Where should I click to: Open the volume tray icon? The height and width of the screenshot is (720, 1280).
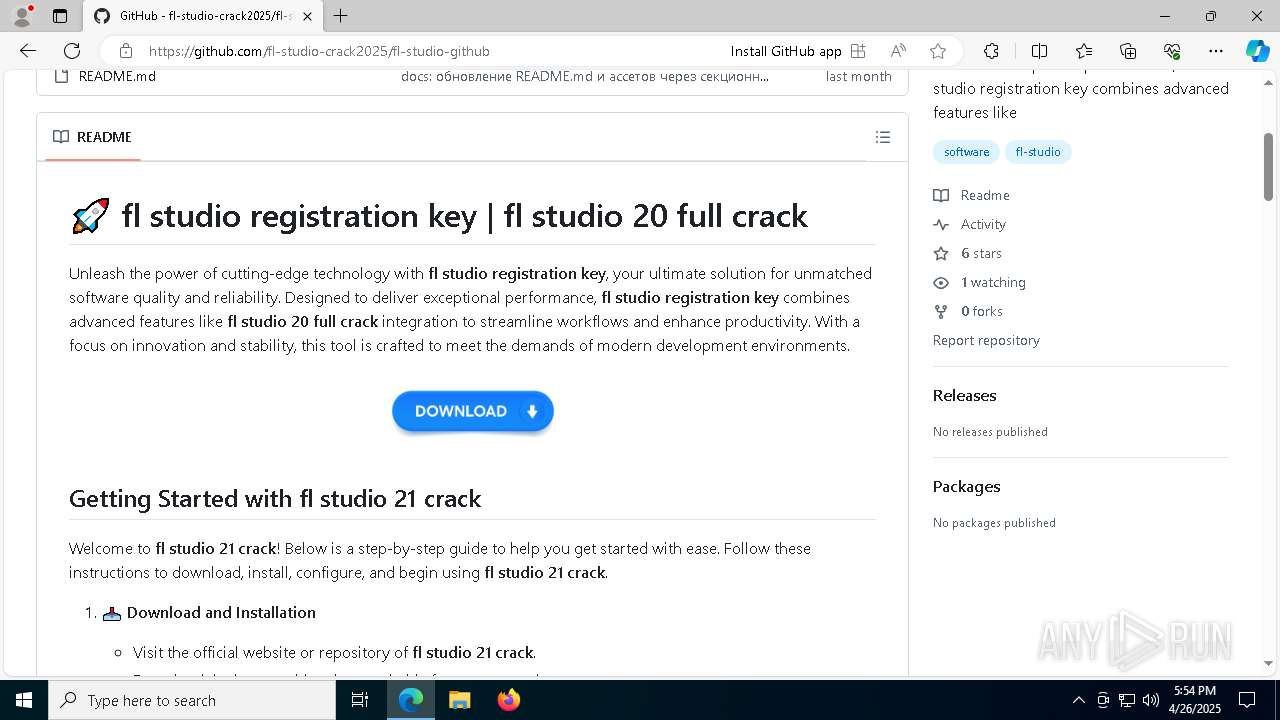1151,700
